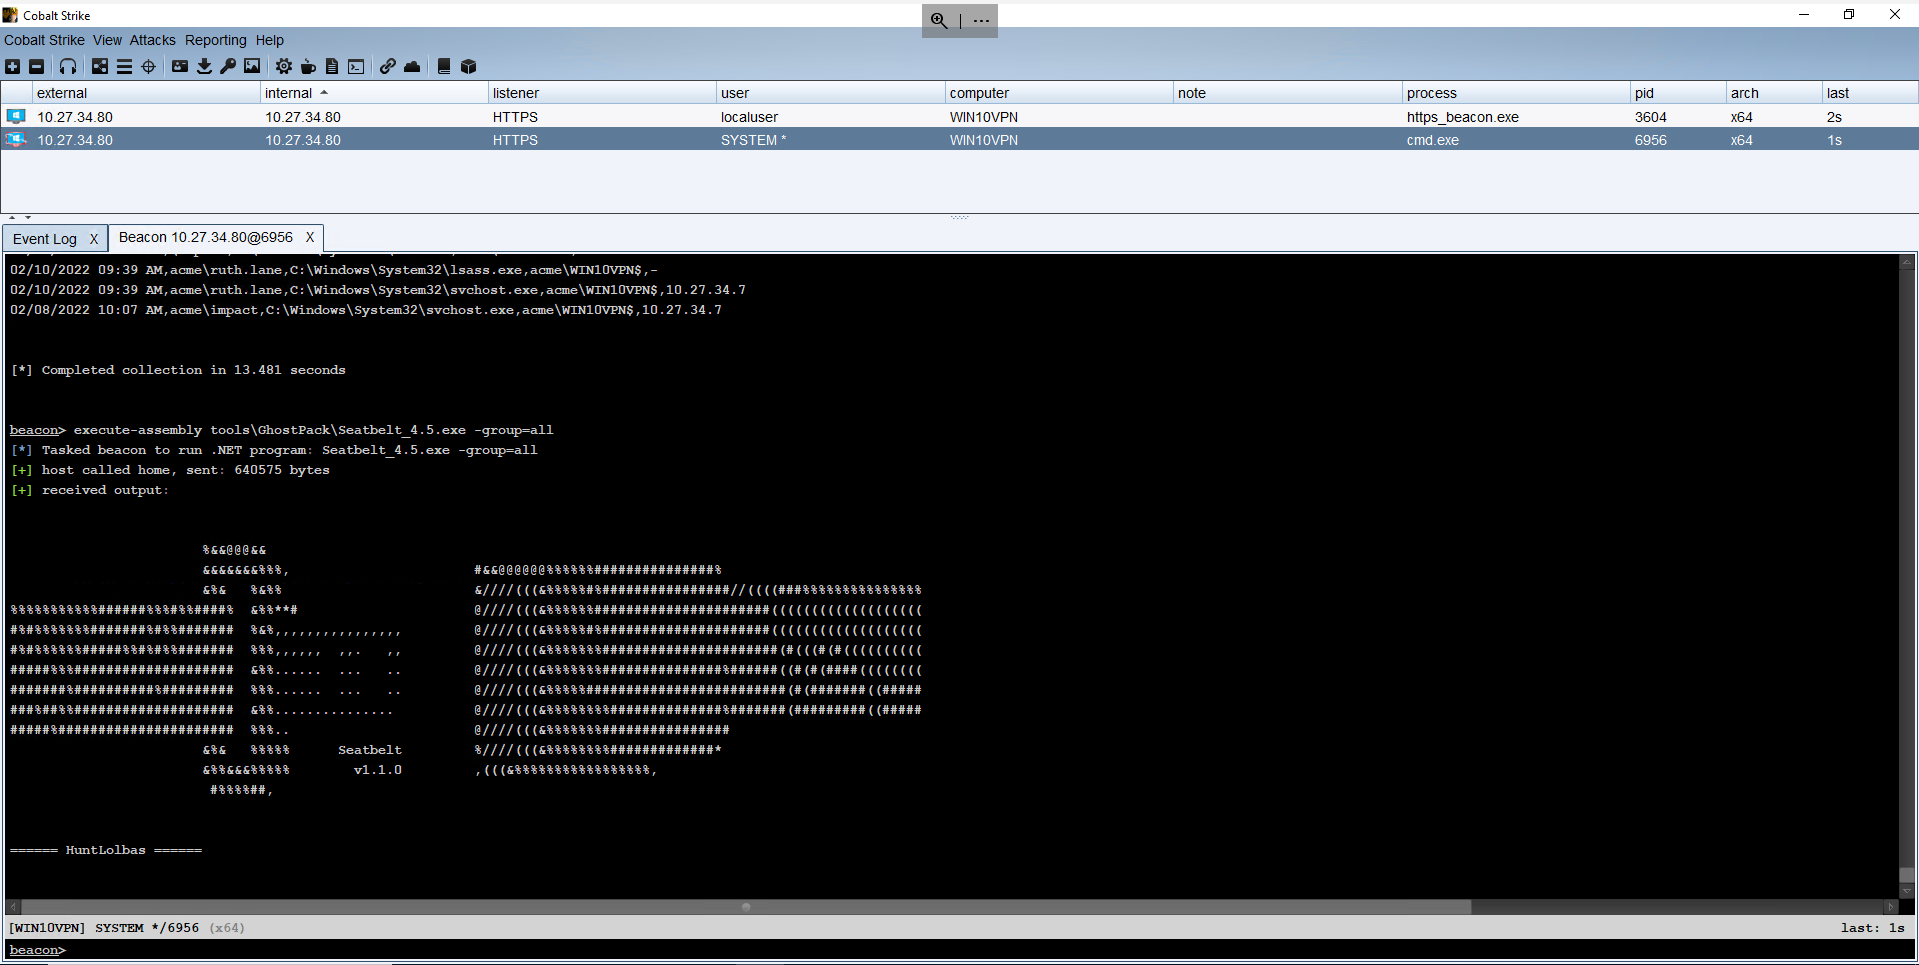Close the Event Log tab
1919x965 pixels.
(x=94, y=239)
